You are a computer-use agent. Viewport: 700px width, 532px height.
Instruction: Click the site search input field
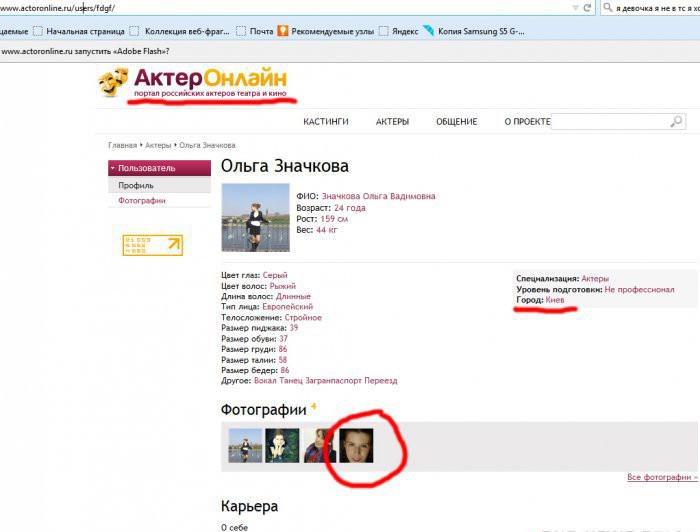click(608, 122)
